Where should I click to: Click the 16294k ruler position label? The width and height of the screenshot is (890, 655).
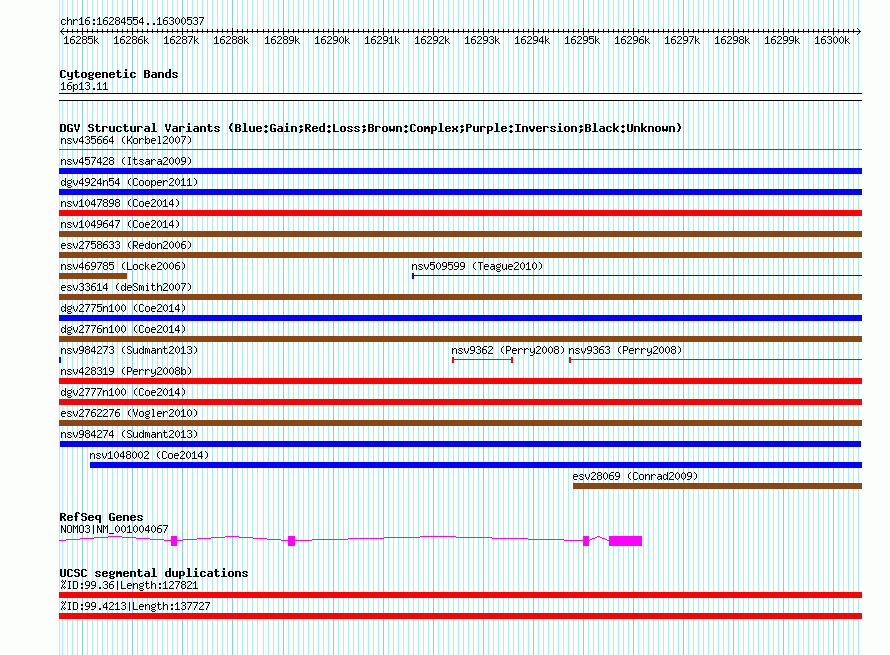pyautogui.click(x=531, y=40)
